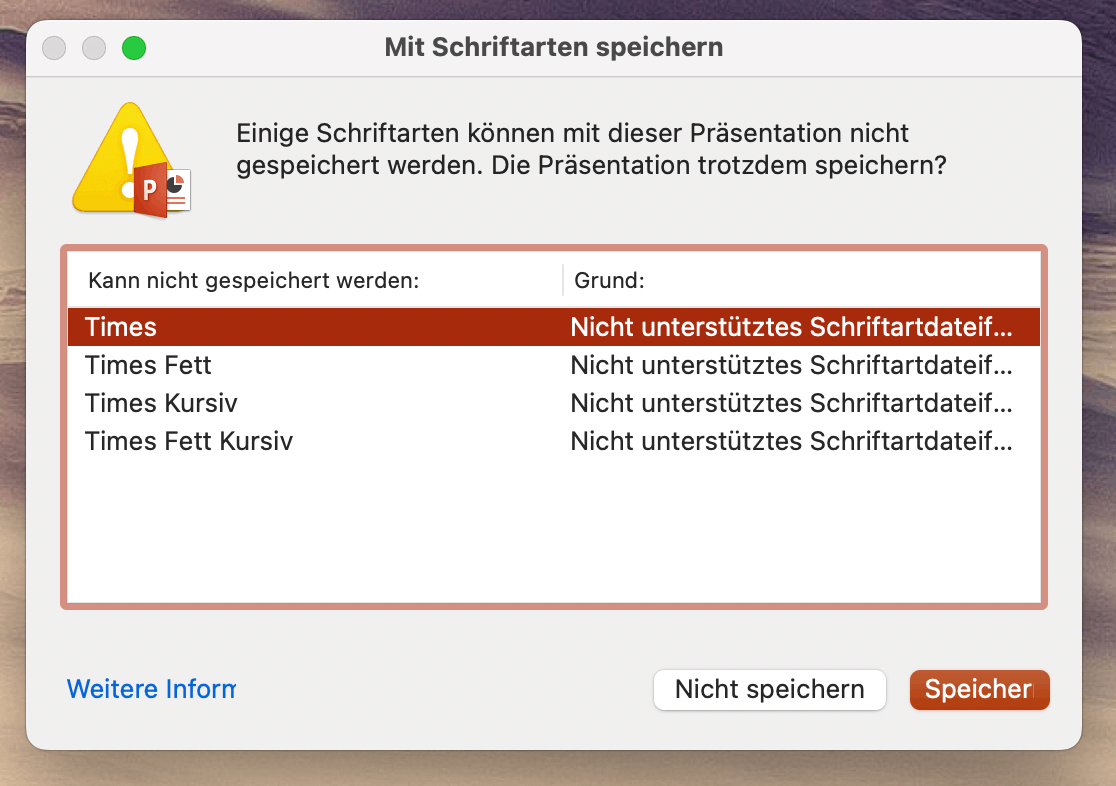Click the empty area of the font list
Viewport: 1116px width, 786px height.
(x=554, y=530)
